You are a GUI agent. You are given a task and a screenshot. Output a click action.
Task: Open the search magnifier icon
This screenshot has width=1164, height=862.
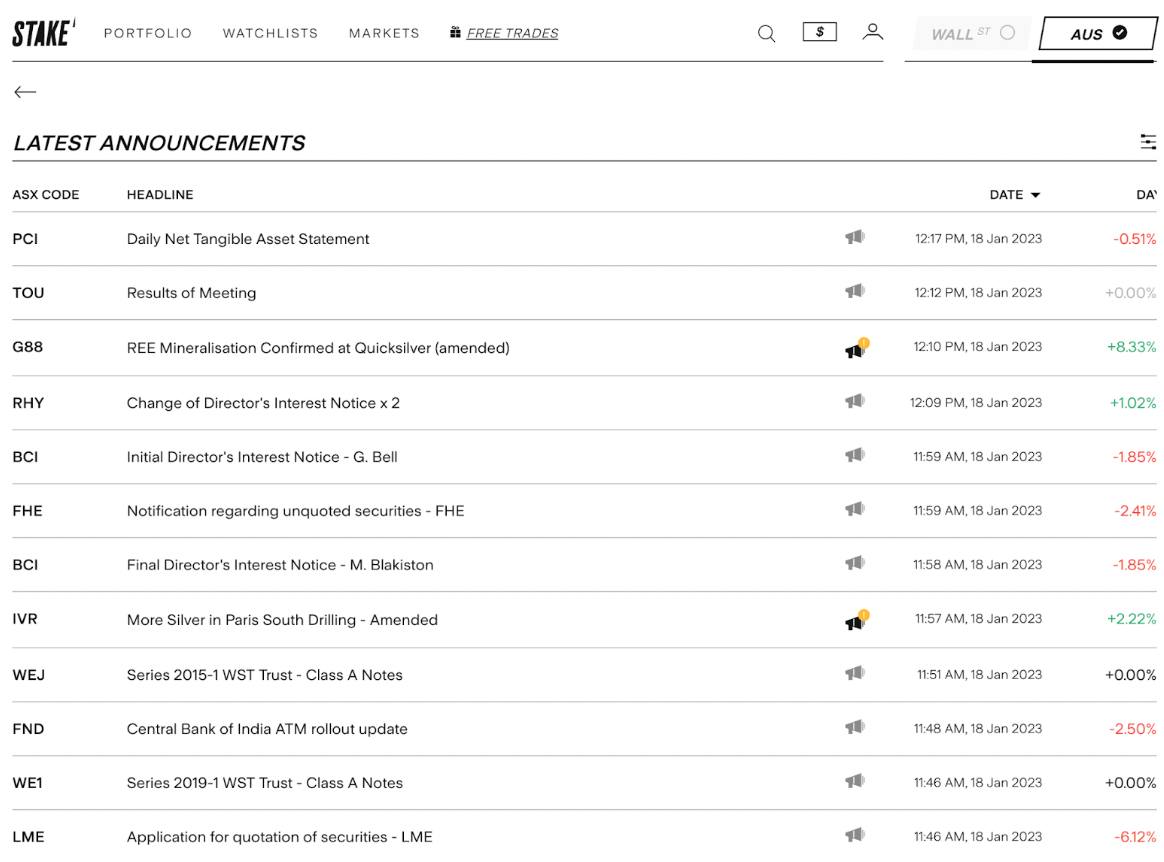point(767,33)
